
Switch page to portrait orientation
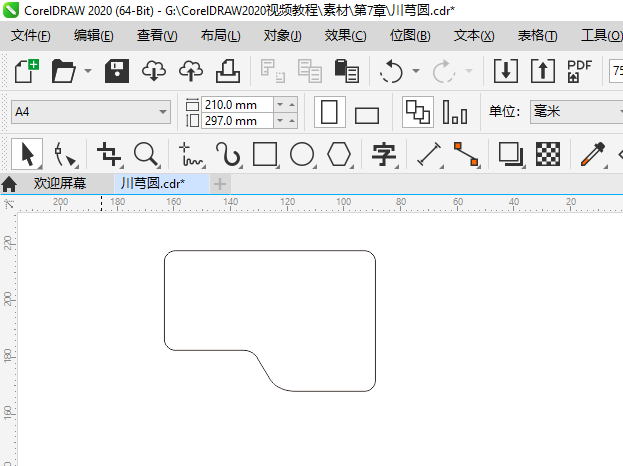point(330,112)
